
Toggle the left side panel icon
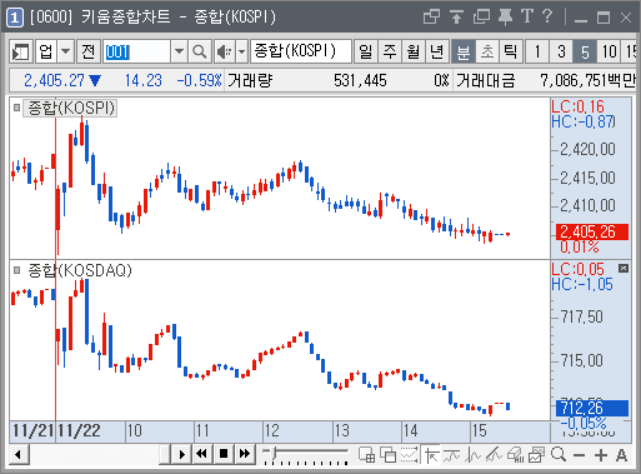click(20, 52)
